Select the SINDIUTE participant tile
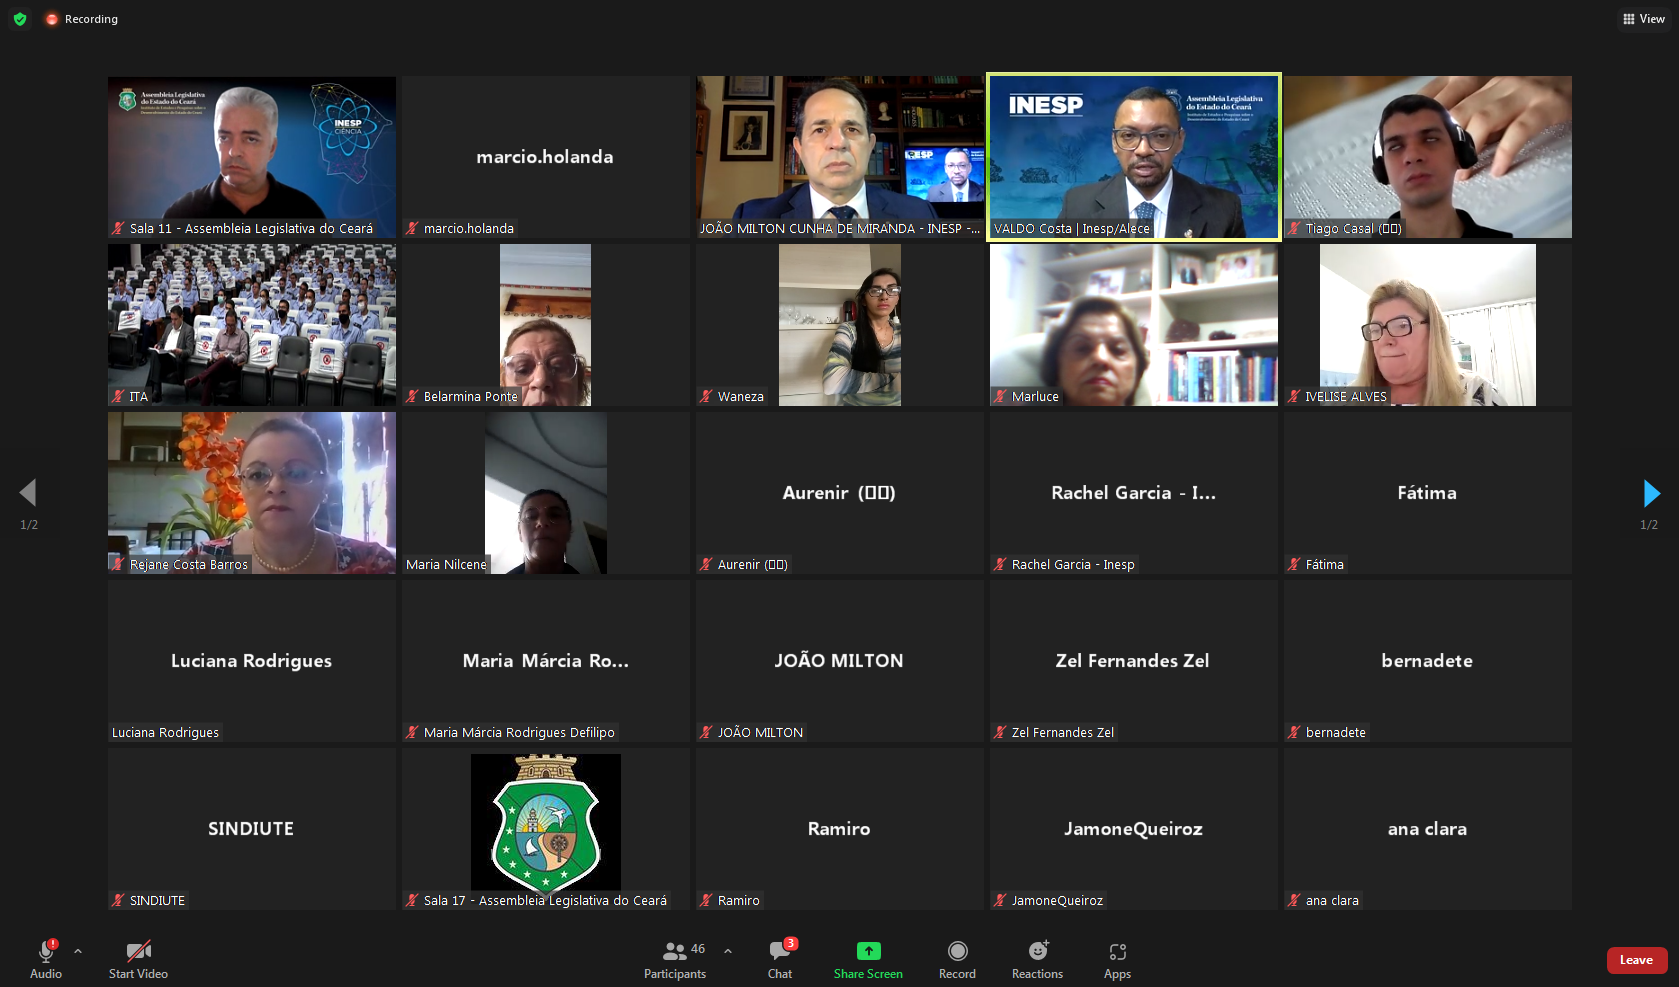The height and width of the screenshot is (987, 1679). point(251,829)
